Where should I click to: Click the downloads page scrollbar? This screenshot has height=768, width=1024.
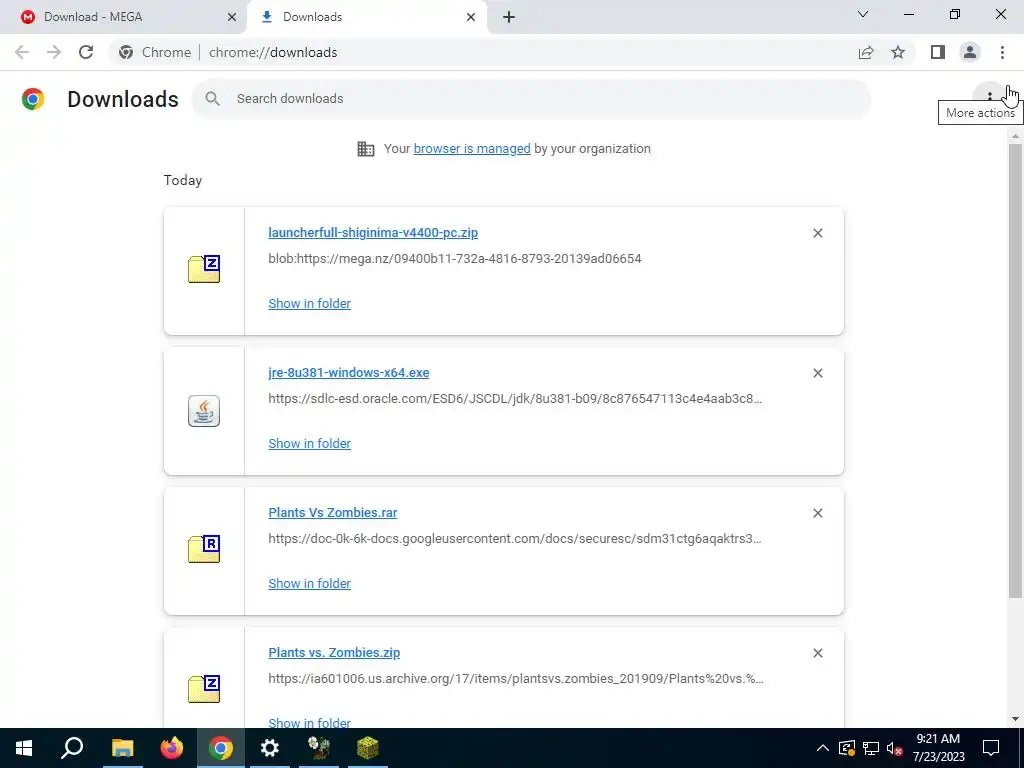click(x=1015, y=370)
